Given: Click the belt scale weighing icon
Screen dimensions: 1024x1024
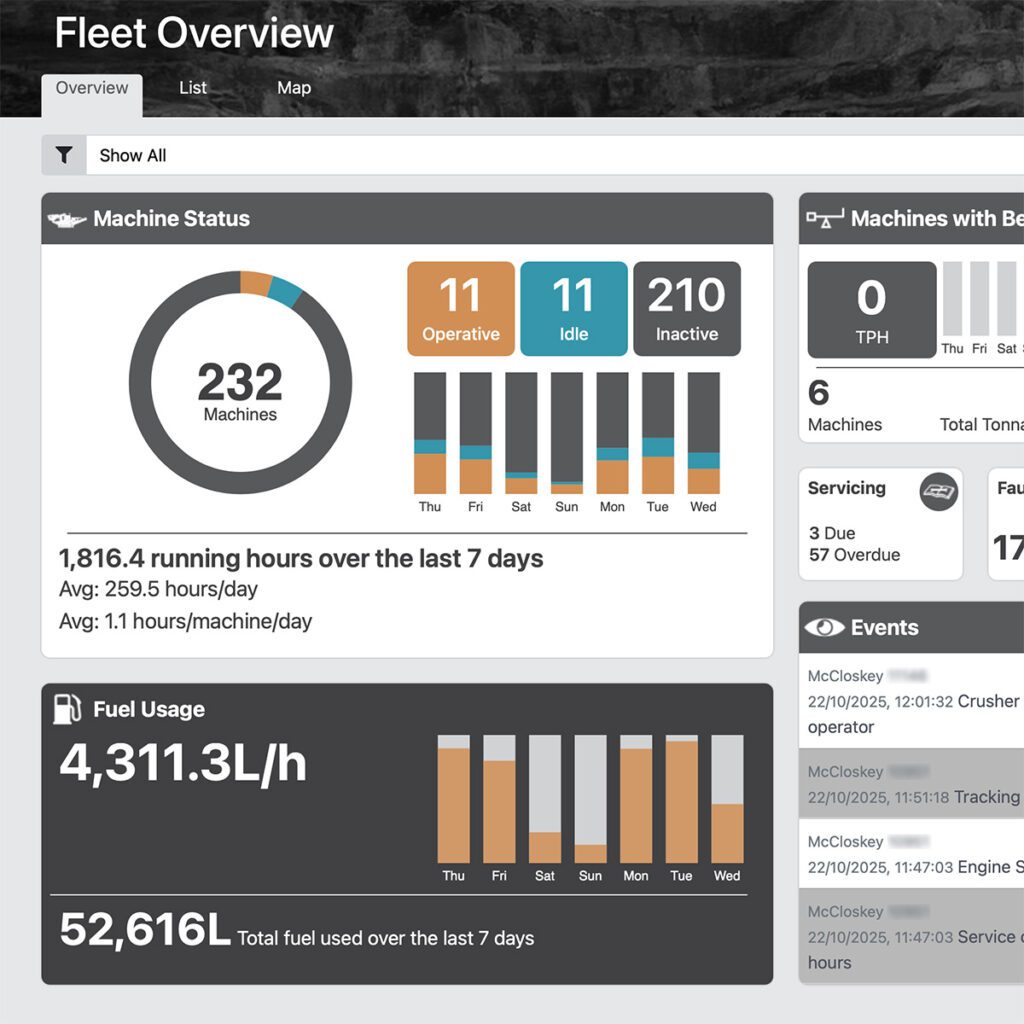Looking at the screenshot, I should (x=825, y=219).
